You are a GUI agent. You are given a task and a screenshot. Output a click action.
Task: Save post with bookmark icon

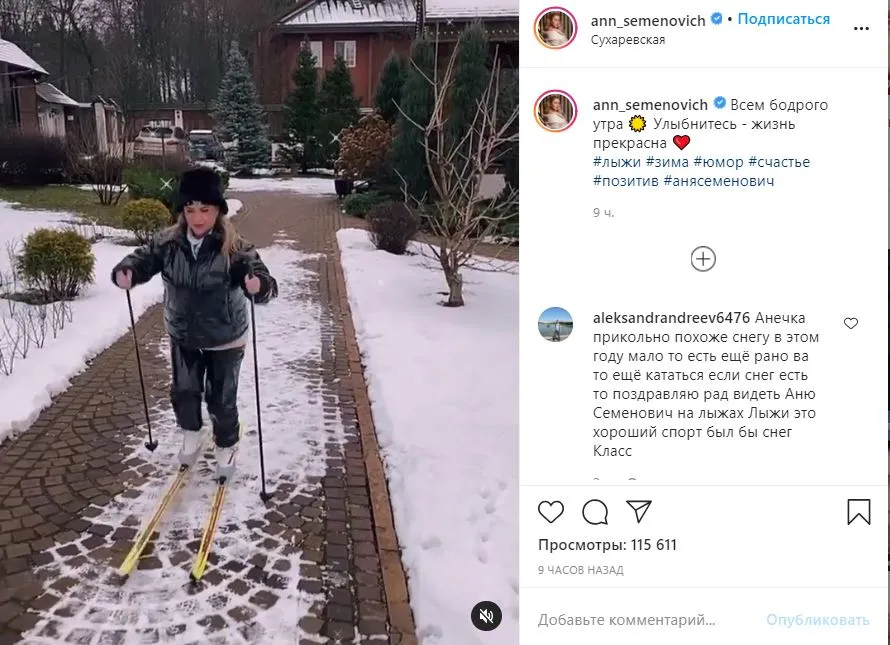[858, 512]
